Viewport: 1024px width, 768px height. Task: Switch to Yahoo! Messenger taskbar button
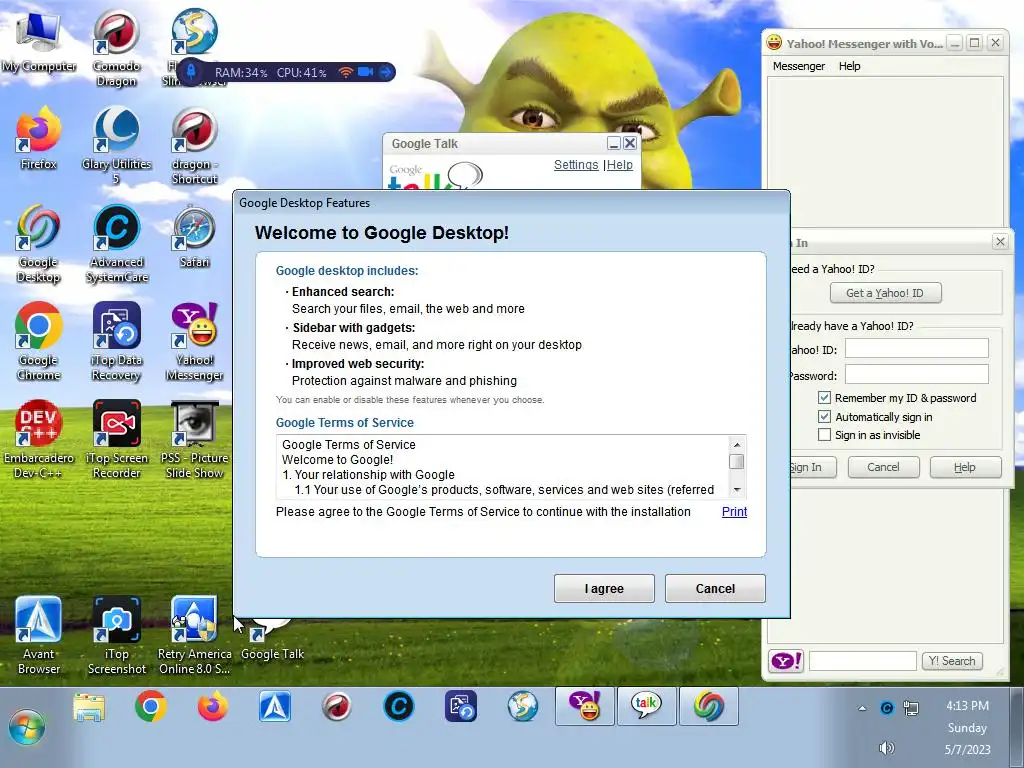pos(584,706)
